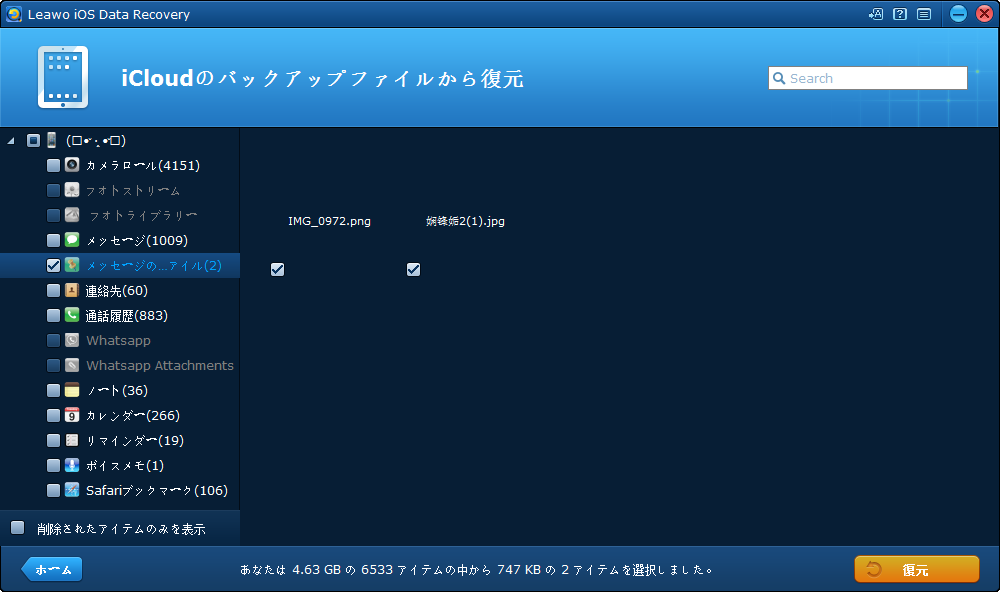Uncheck the IMG_0972.png file checkbox
Image resolution: width=1000 pixels, height=592 pixels.
click(x=277, y=269)
